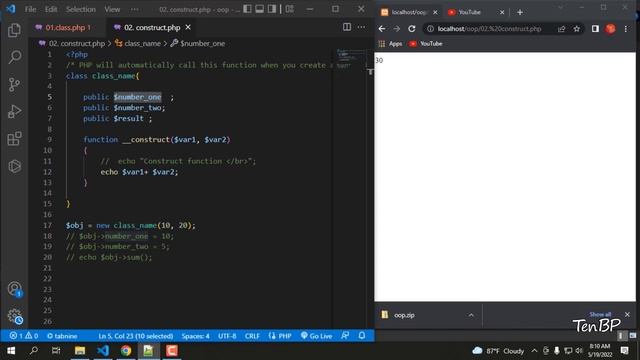Toggle the primary side bar layout icon
The height and width of the screenshot is (360, 640).
click(x=247, y=9)
